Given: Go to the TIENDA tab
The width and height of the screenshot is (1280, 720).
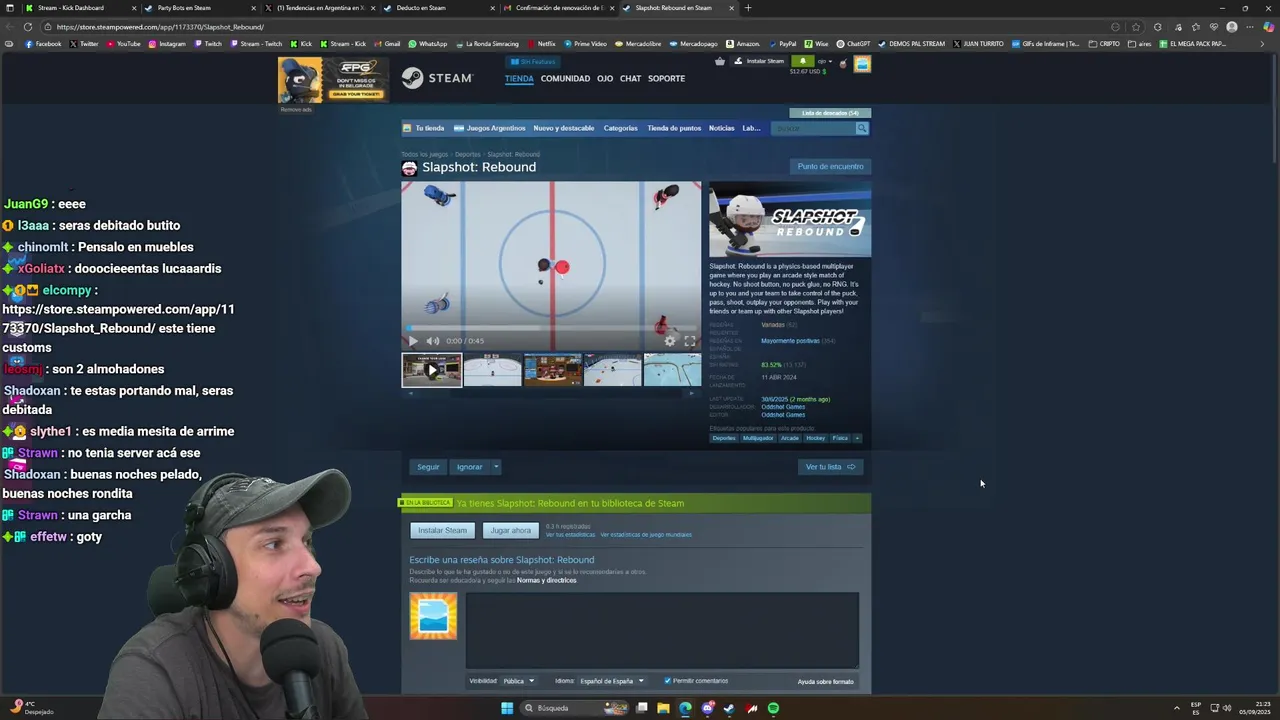Looking at the screenshot, I should (519, 78).
